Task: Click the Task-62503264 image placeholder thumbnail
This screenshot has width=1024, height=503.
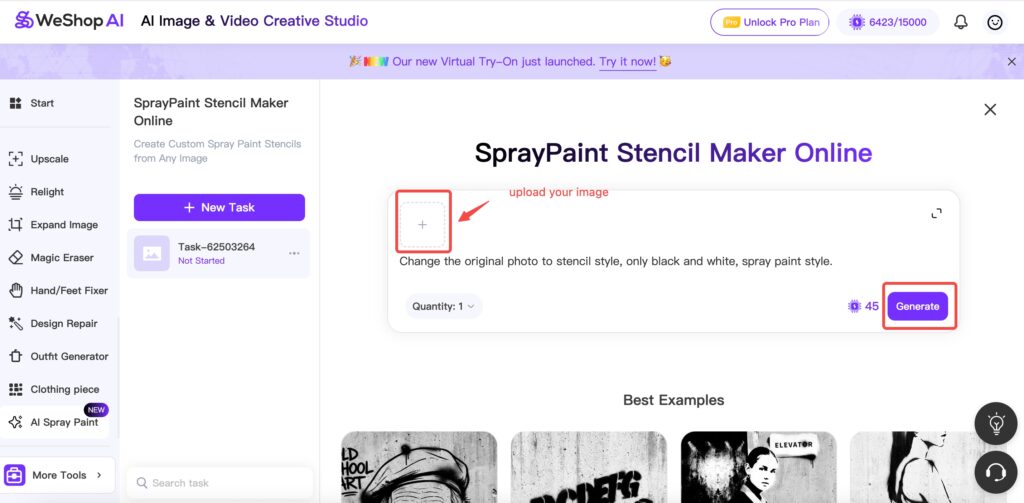Action: click(152, 253)
